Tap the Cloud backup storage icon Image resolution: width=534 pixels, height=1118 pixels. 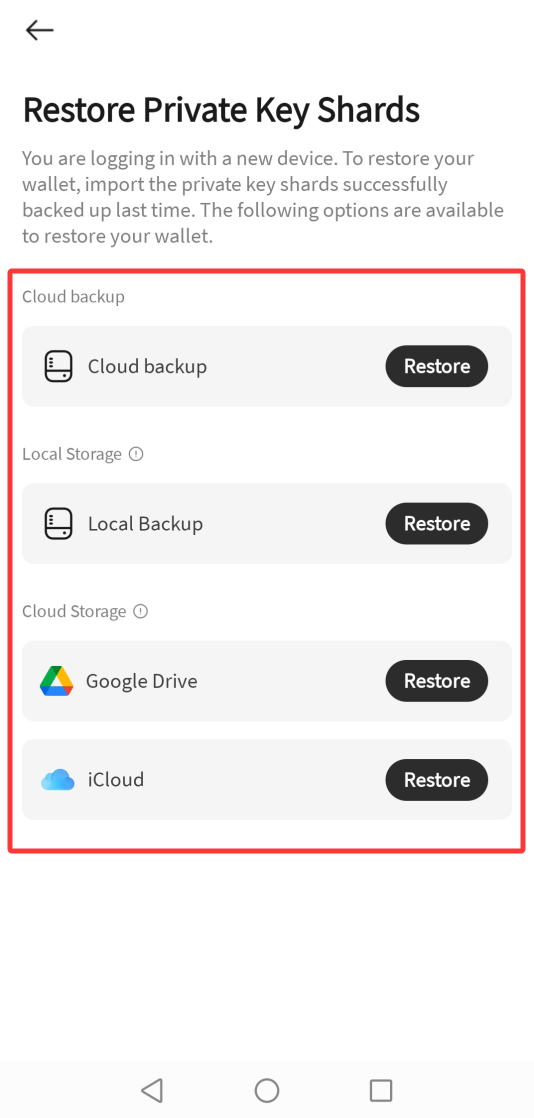(x=58, y=366)
